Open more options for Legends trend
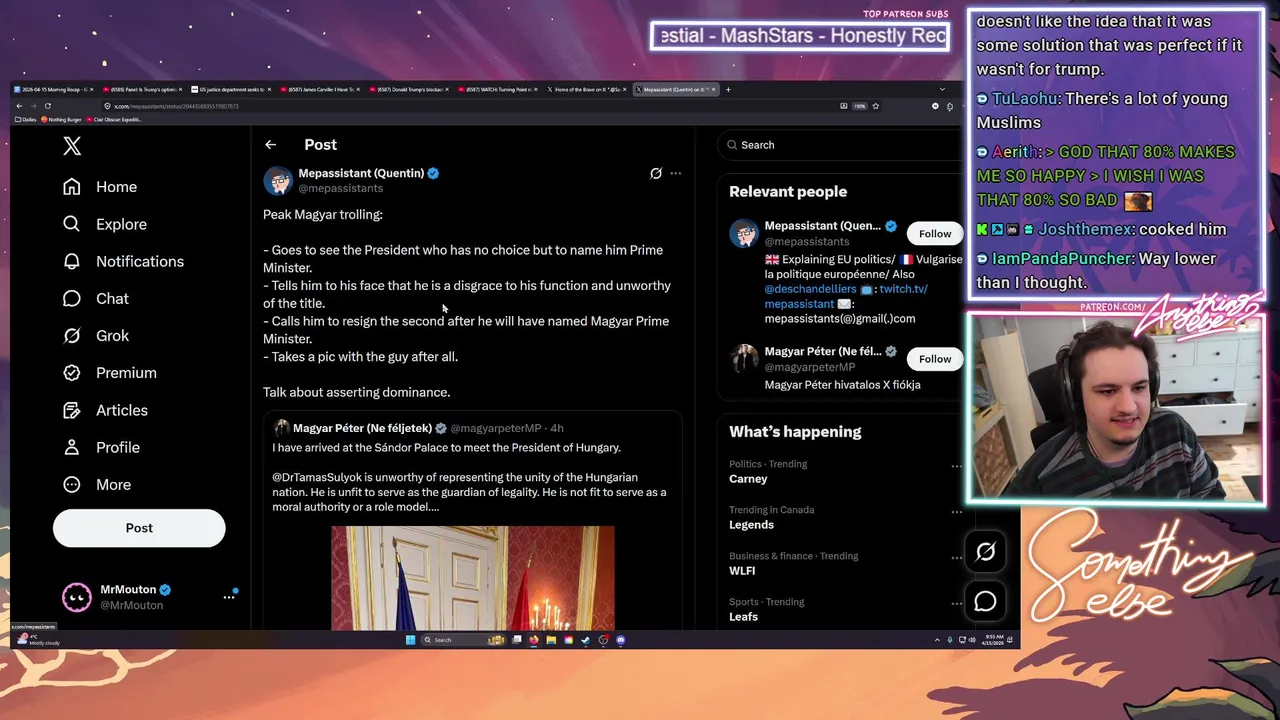 tap(956, 512)
